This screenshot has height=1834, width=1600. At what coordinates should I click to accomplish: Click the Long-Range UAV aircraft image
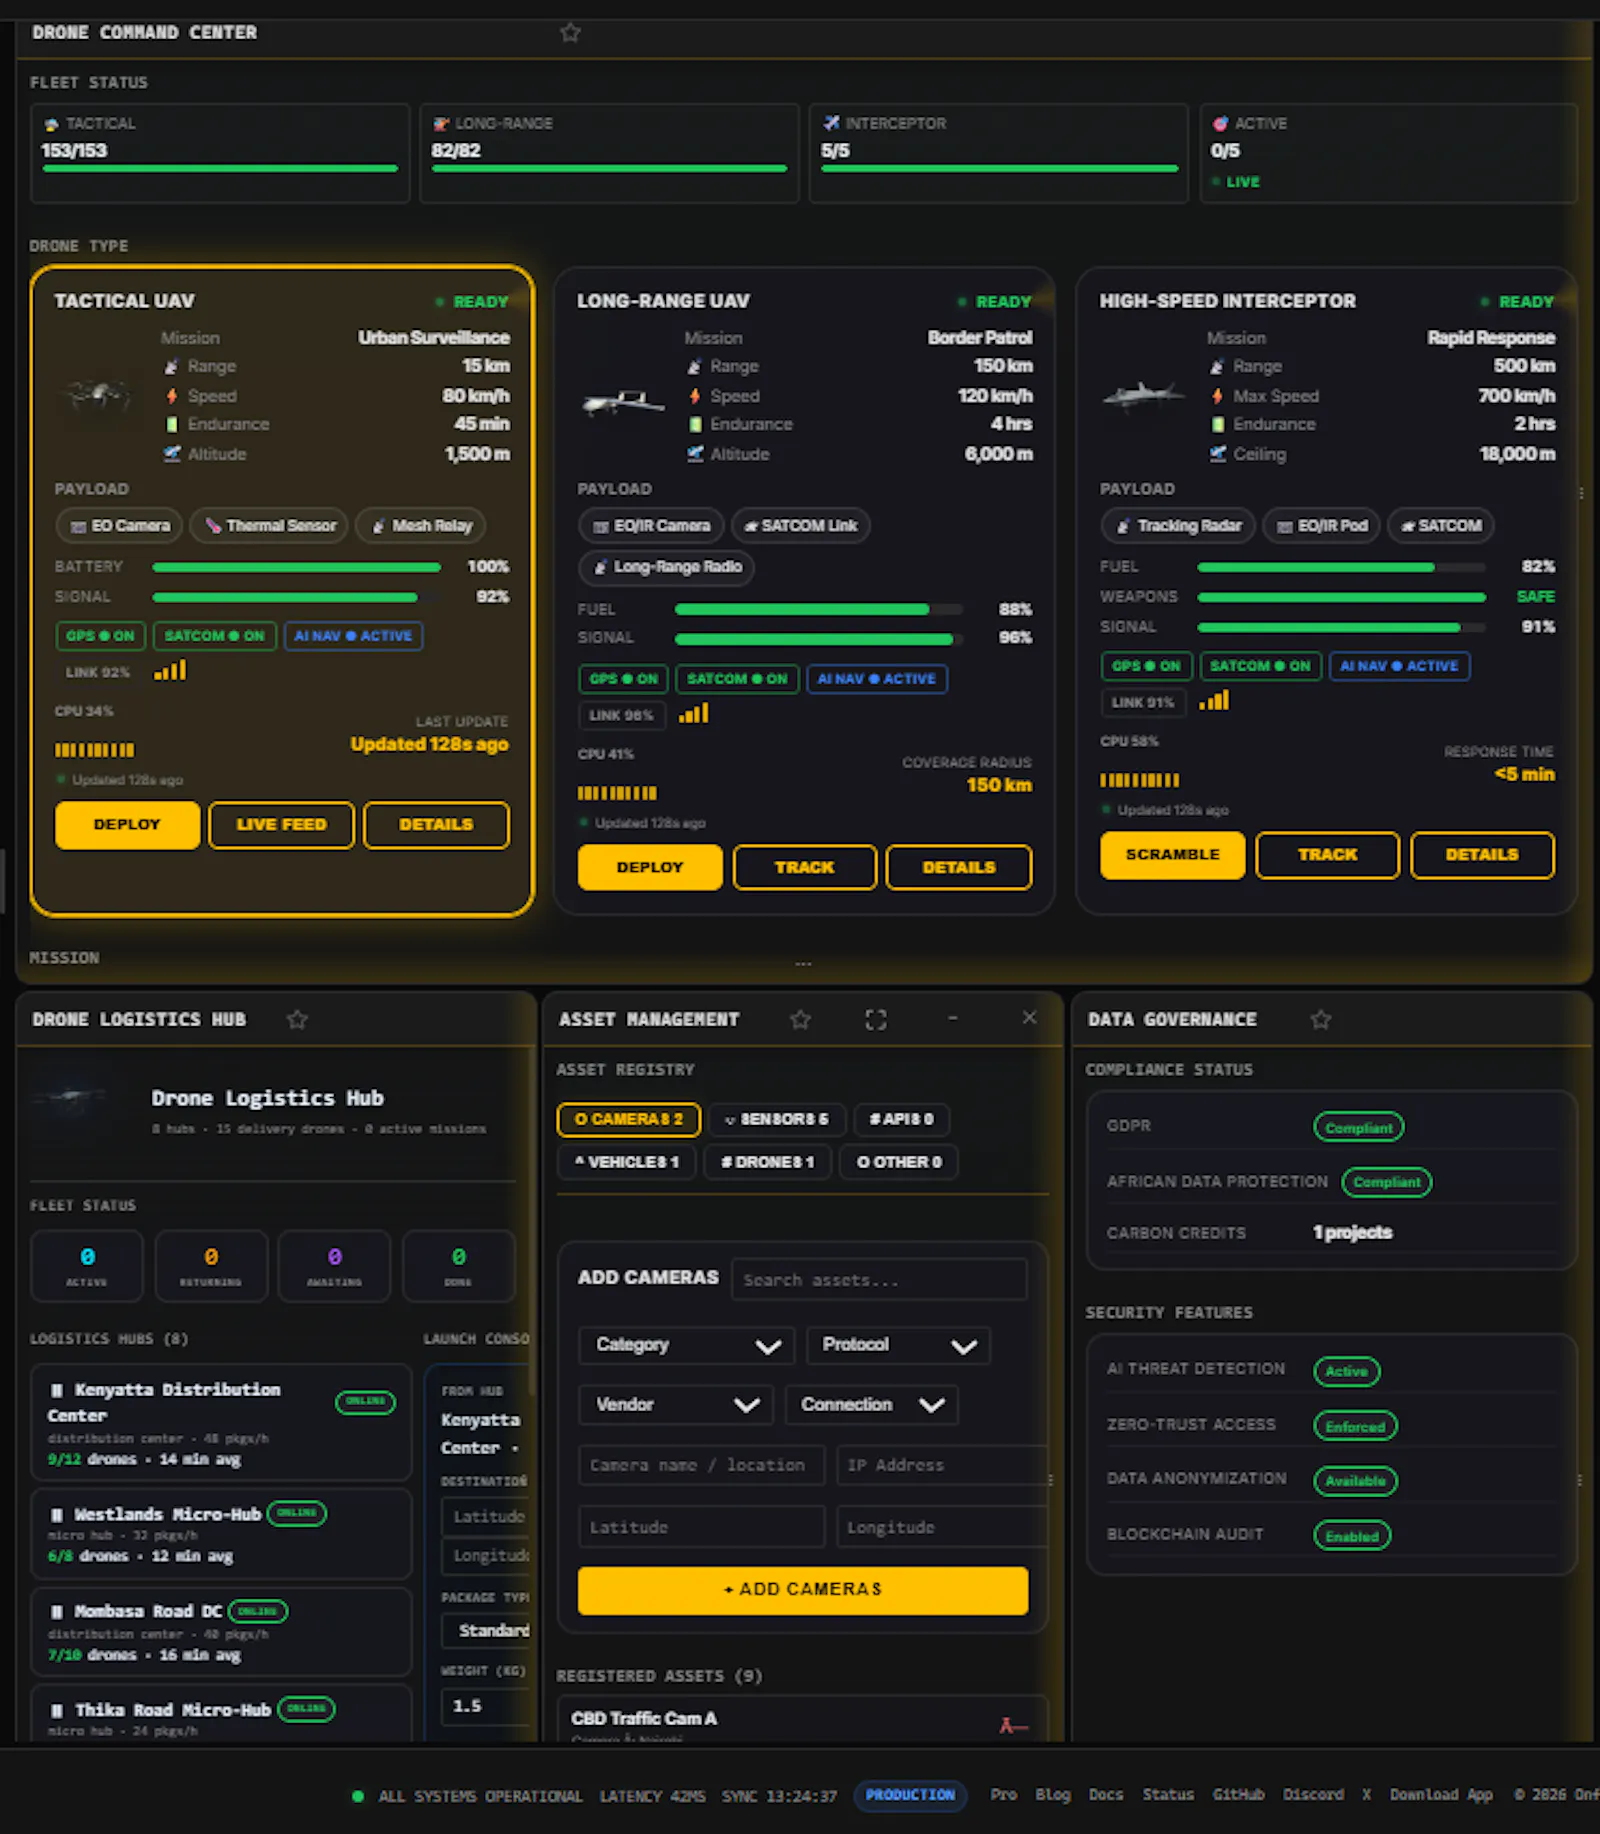point(623,403)
